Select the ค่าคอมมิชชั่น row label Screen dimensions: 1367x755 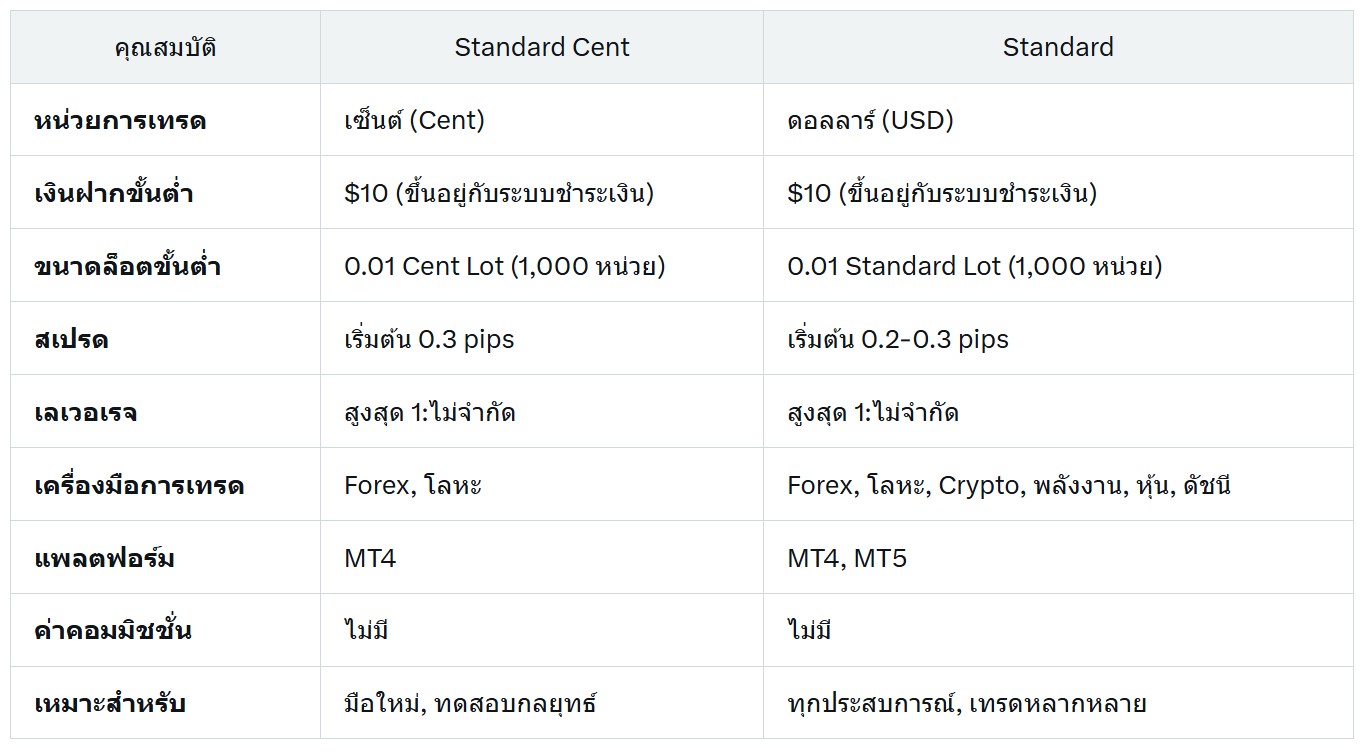pos(113,630)
